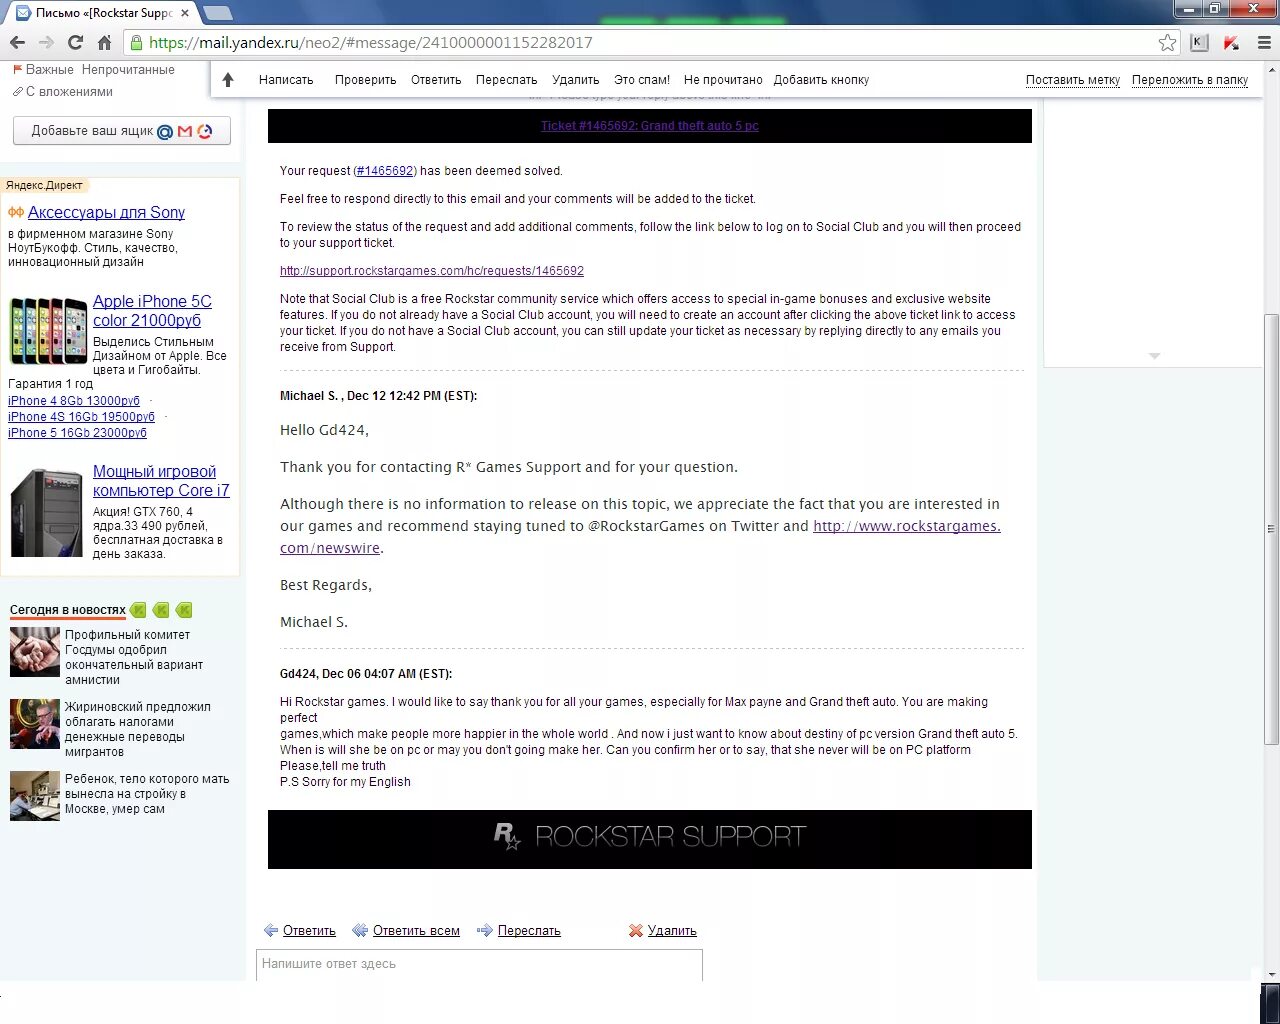Open the iPhone 4S 16Gb 19500руб link
This screenshot has height=1024, width=1280.
[81, 417]
